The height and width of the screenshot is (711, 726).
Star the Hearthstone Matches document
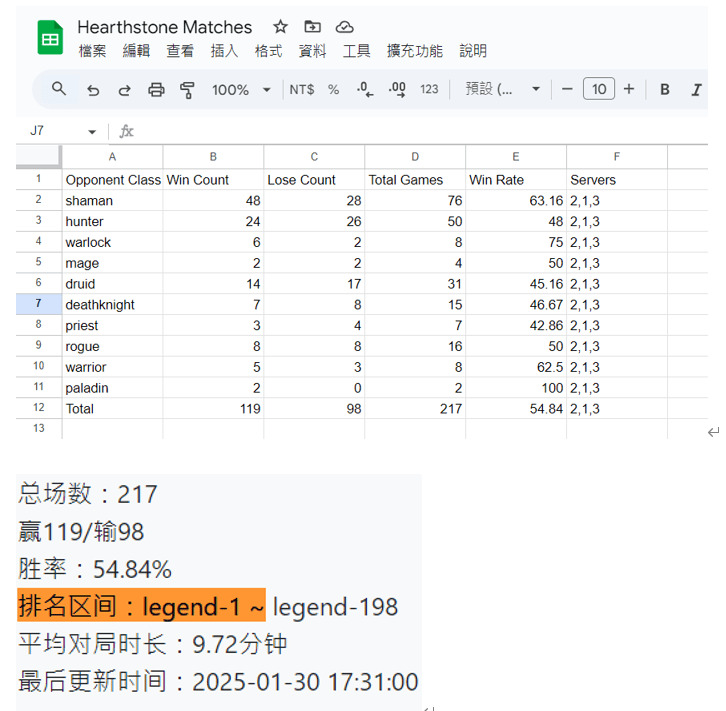(x=281, y=27)
